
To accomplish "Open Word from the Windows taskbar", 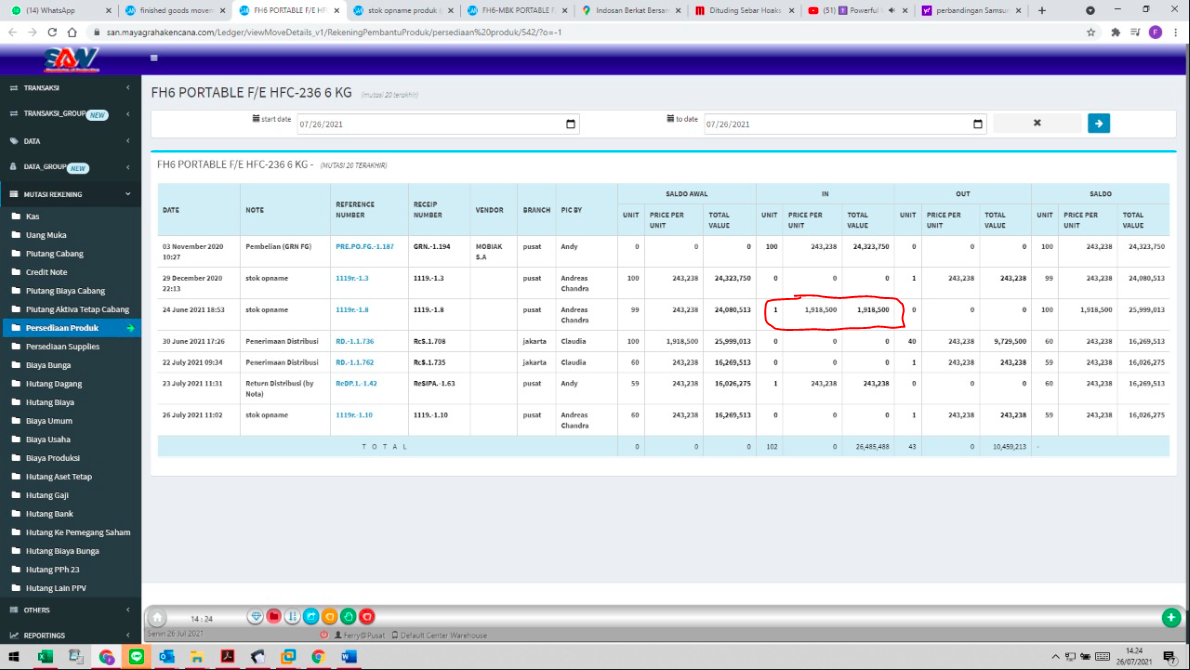I will point(349,657).
